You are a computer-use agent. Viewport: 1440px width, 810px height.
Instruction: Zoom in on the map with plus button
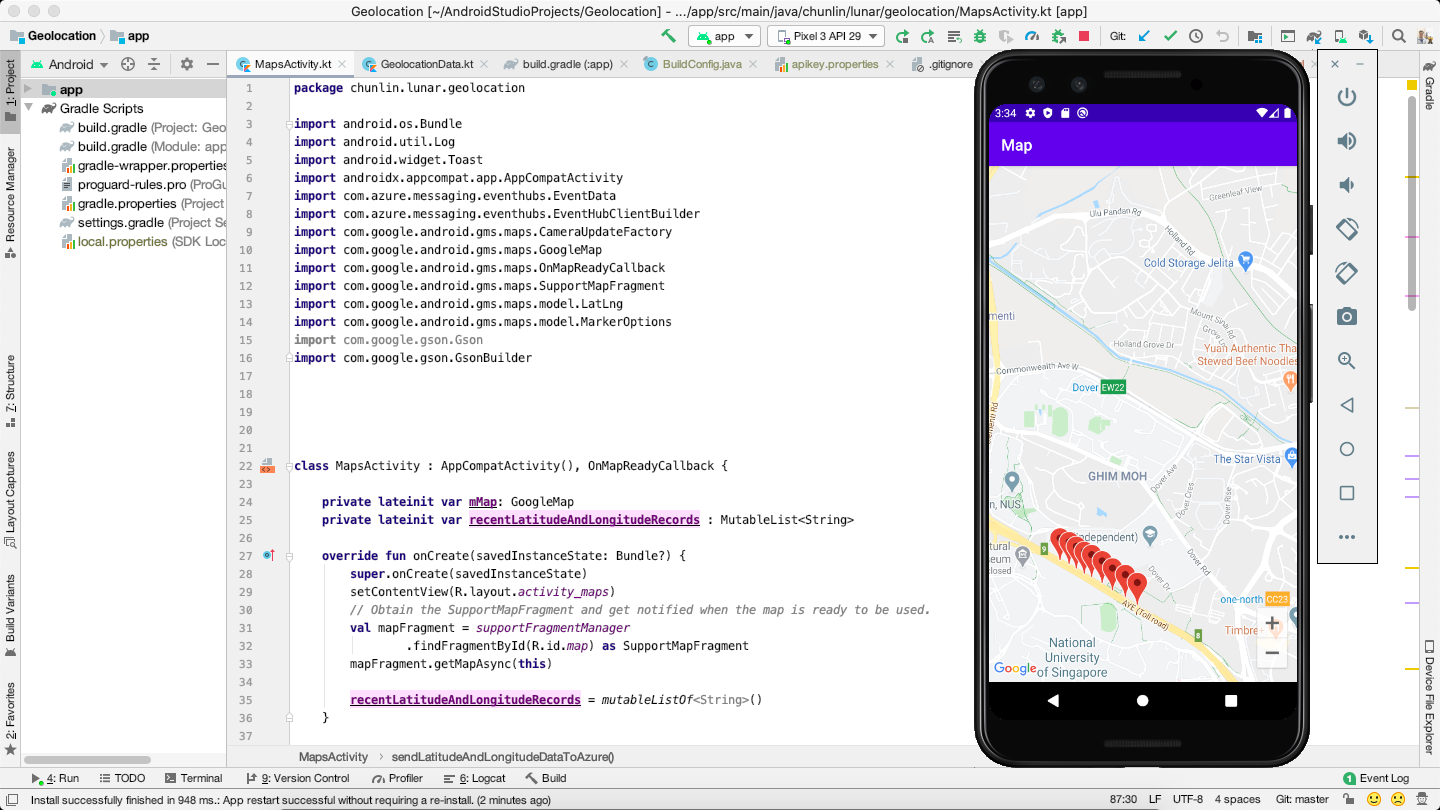(1271, 623)
